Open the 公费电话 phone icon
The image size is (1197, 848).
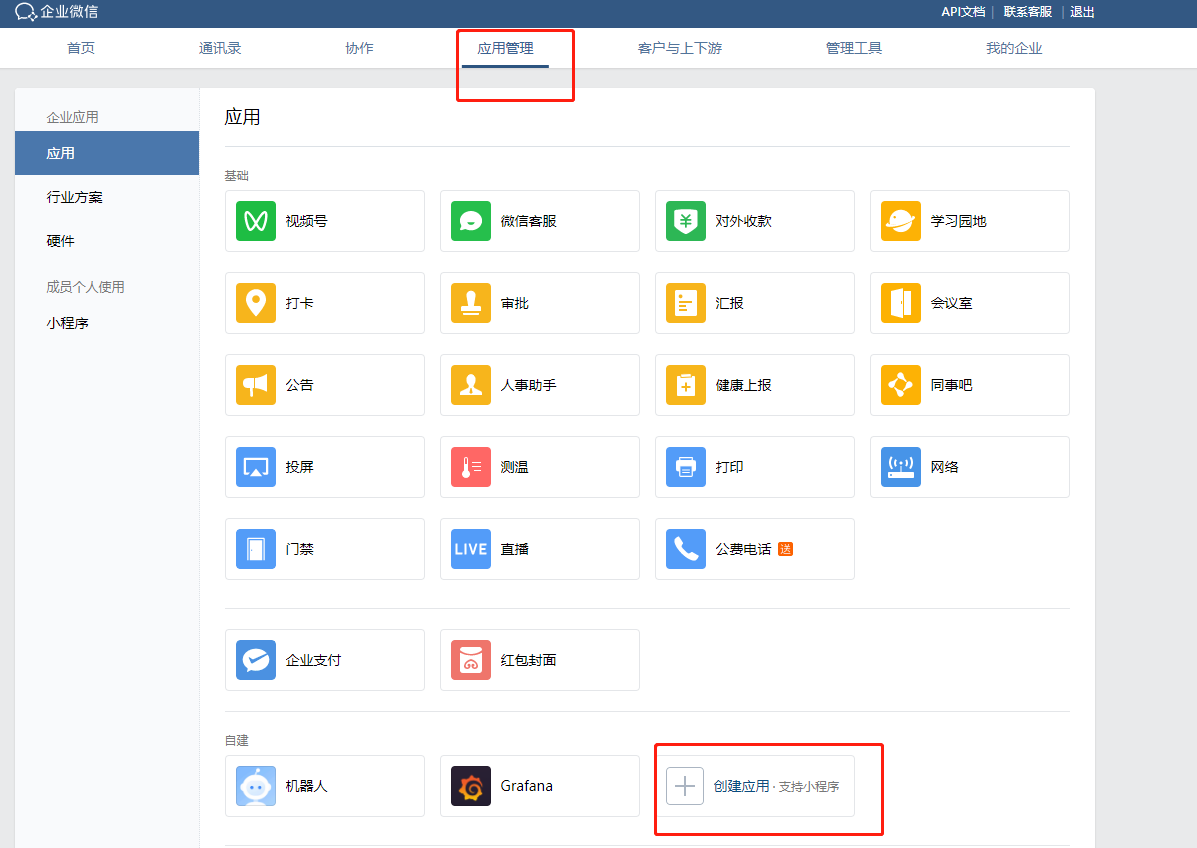pyautogui.click(x=686, y=549)
